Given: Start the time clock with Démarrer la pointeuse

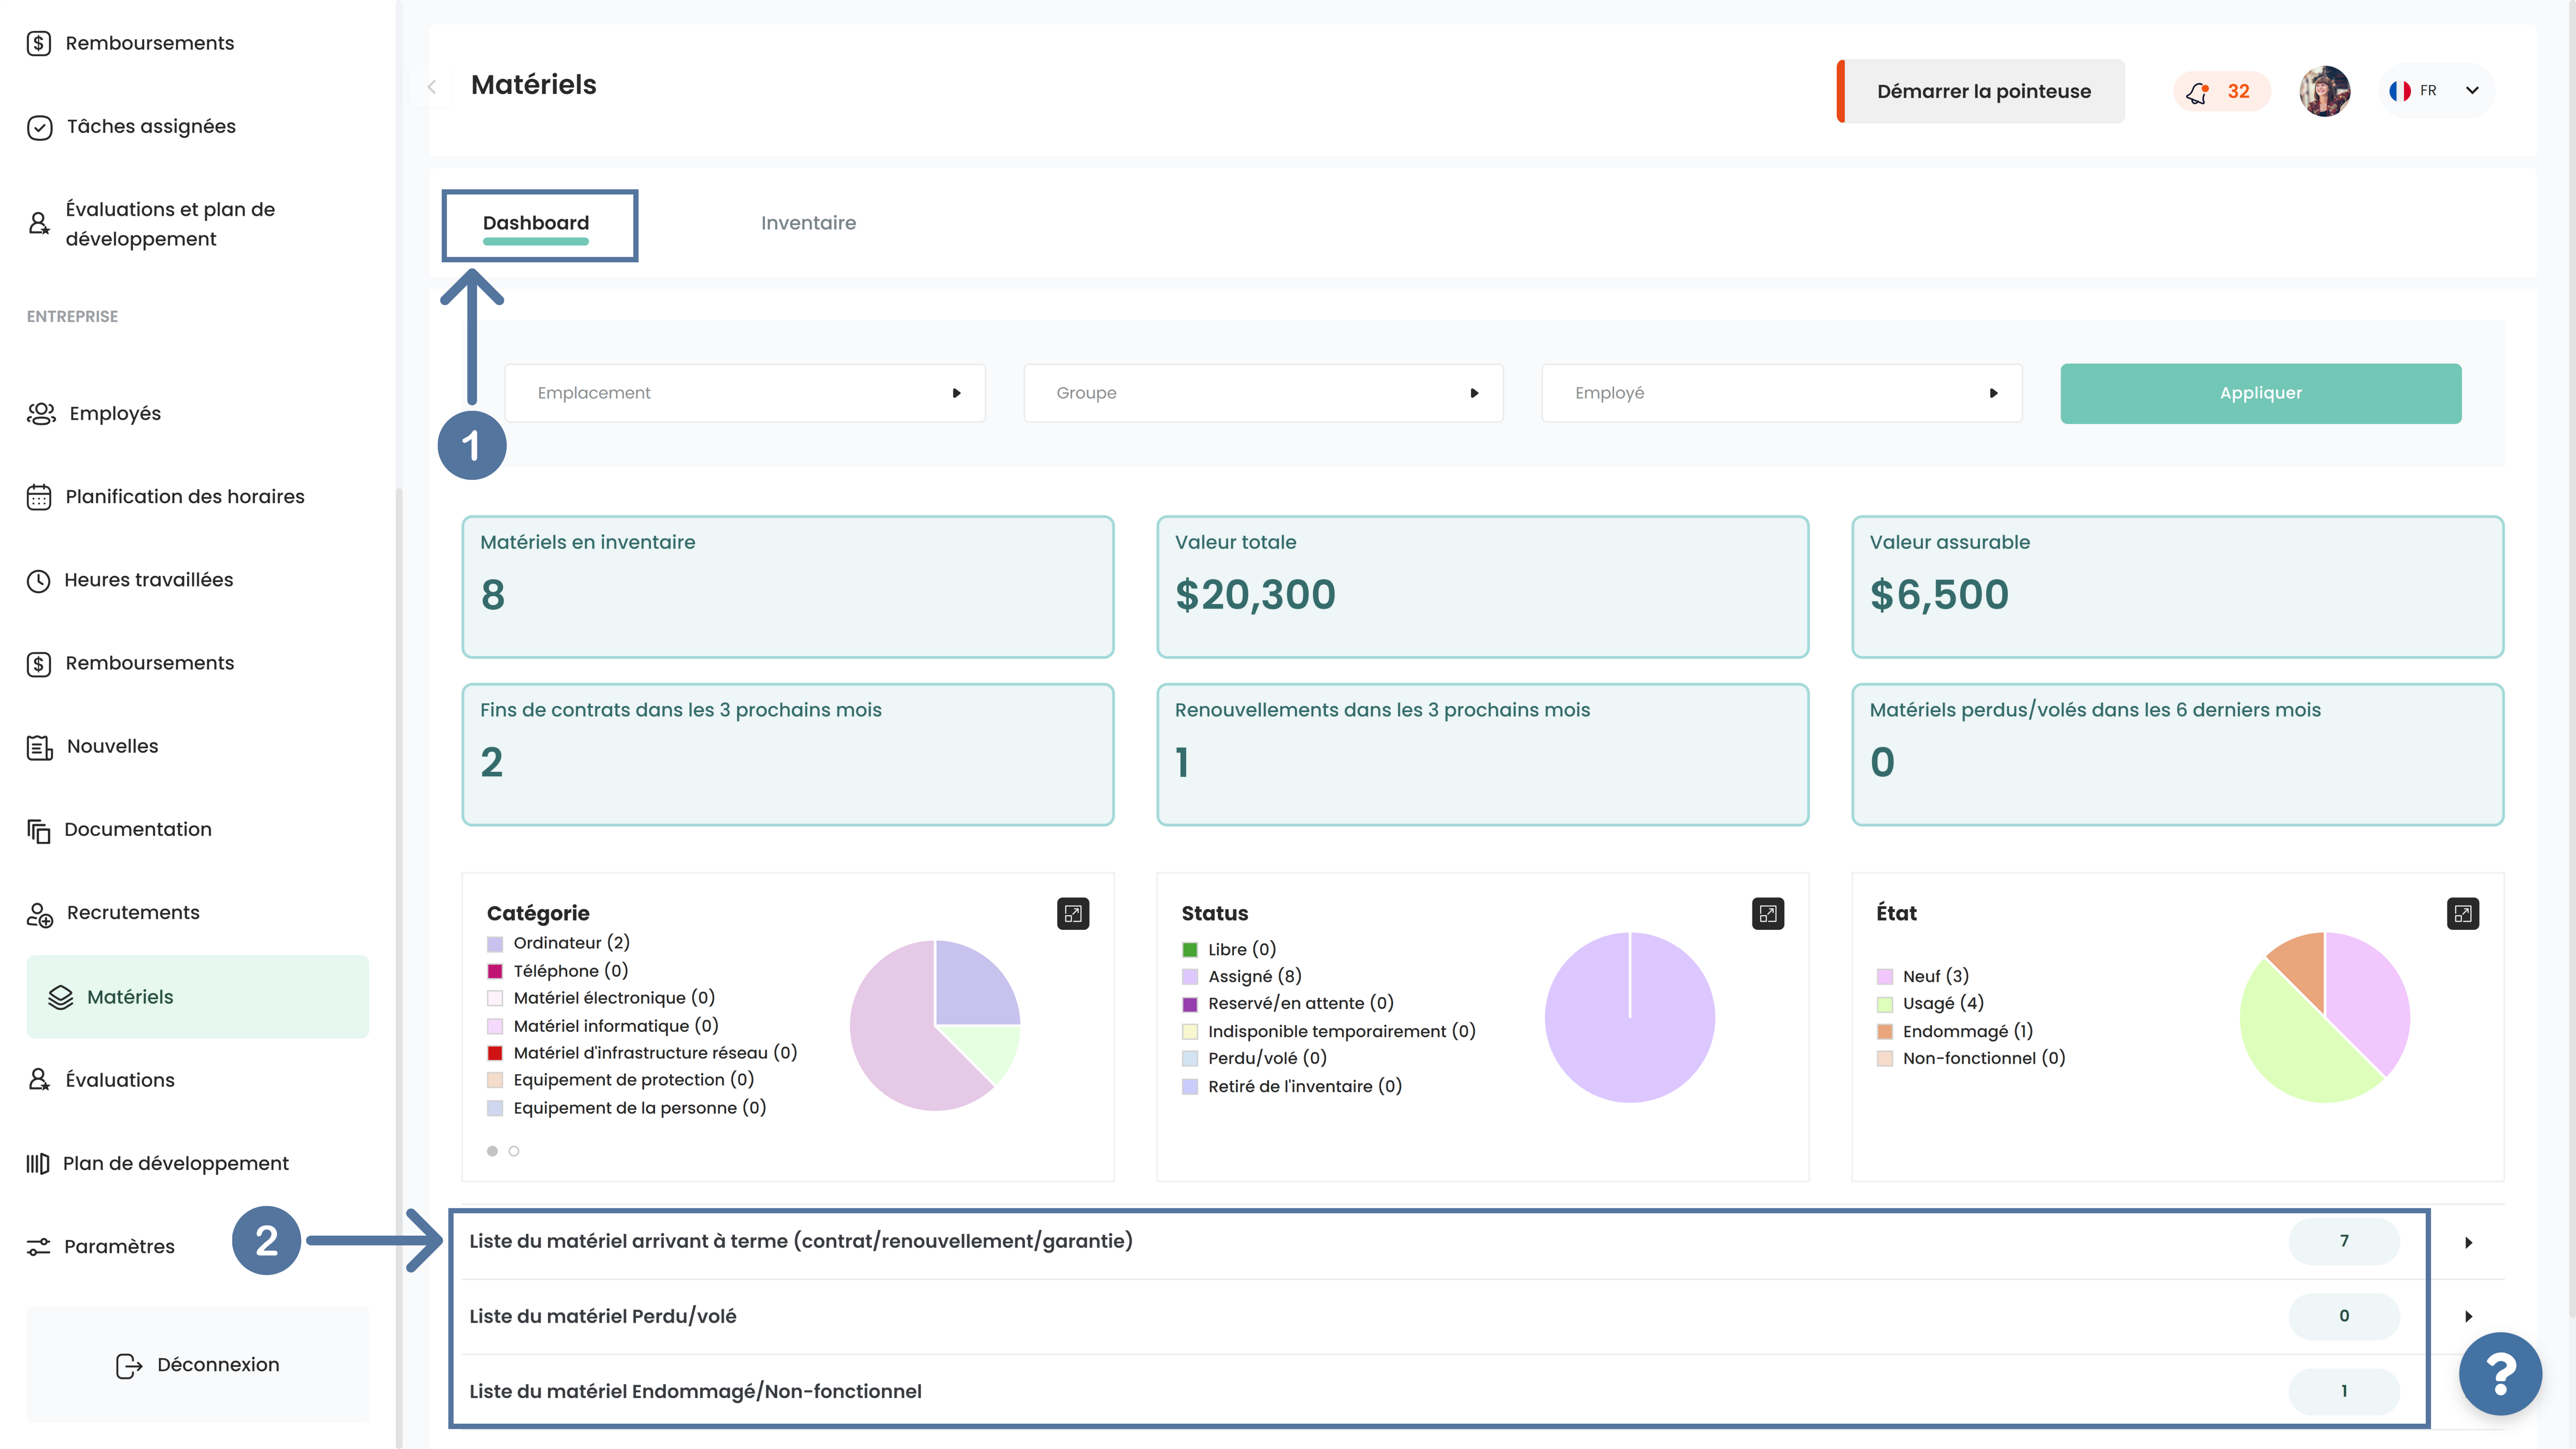Looking at the screenshot, I should (1981, 91).
